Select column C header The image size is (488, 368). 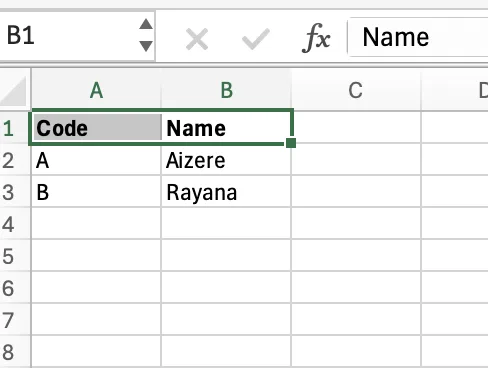[x=356, y=90]
